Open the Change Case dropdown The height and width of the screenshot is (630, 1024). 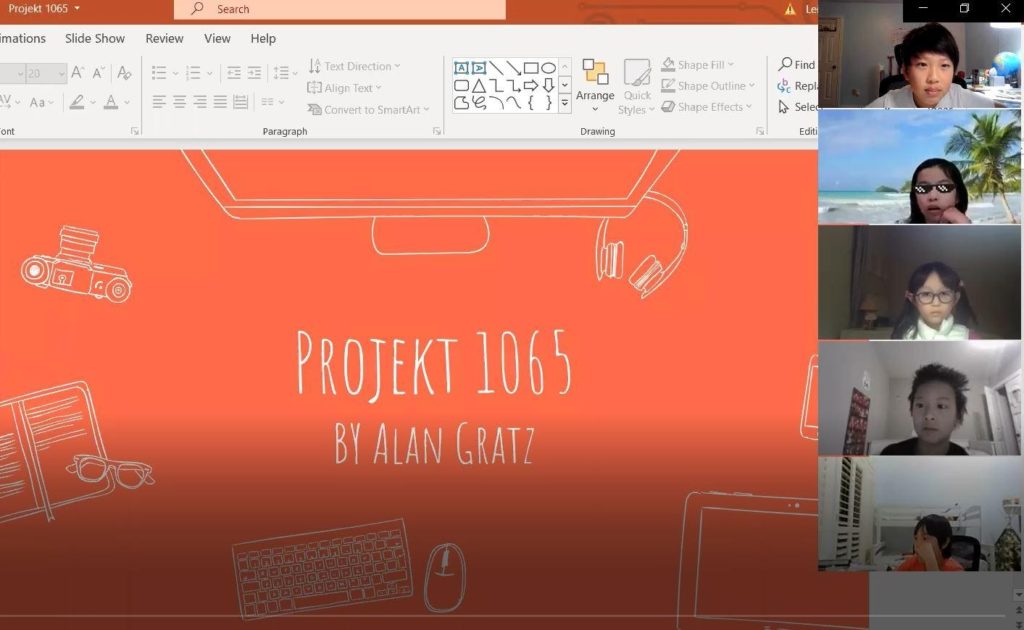41,102
